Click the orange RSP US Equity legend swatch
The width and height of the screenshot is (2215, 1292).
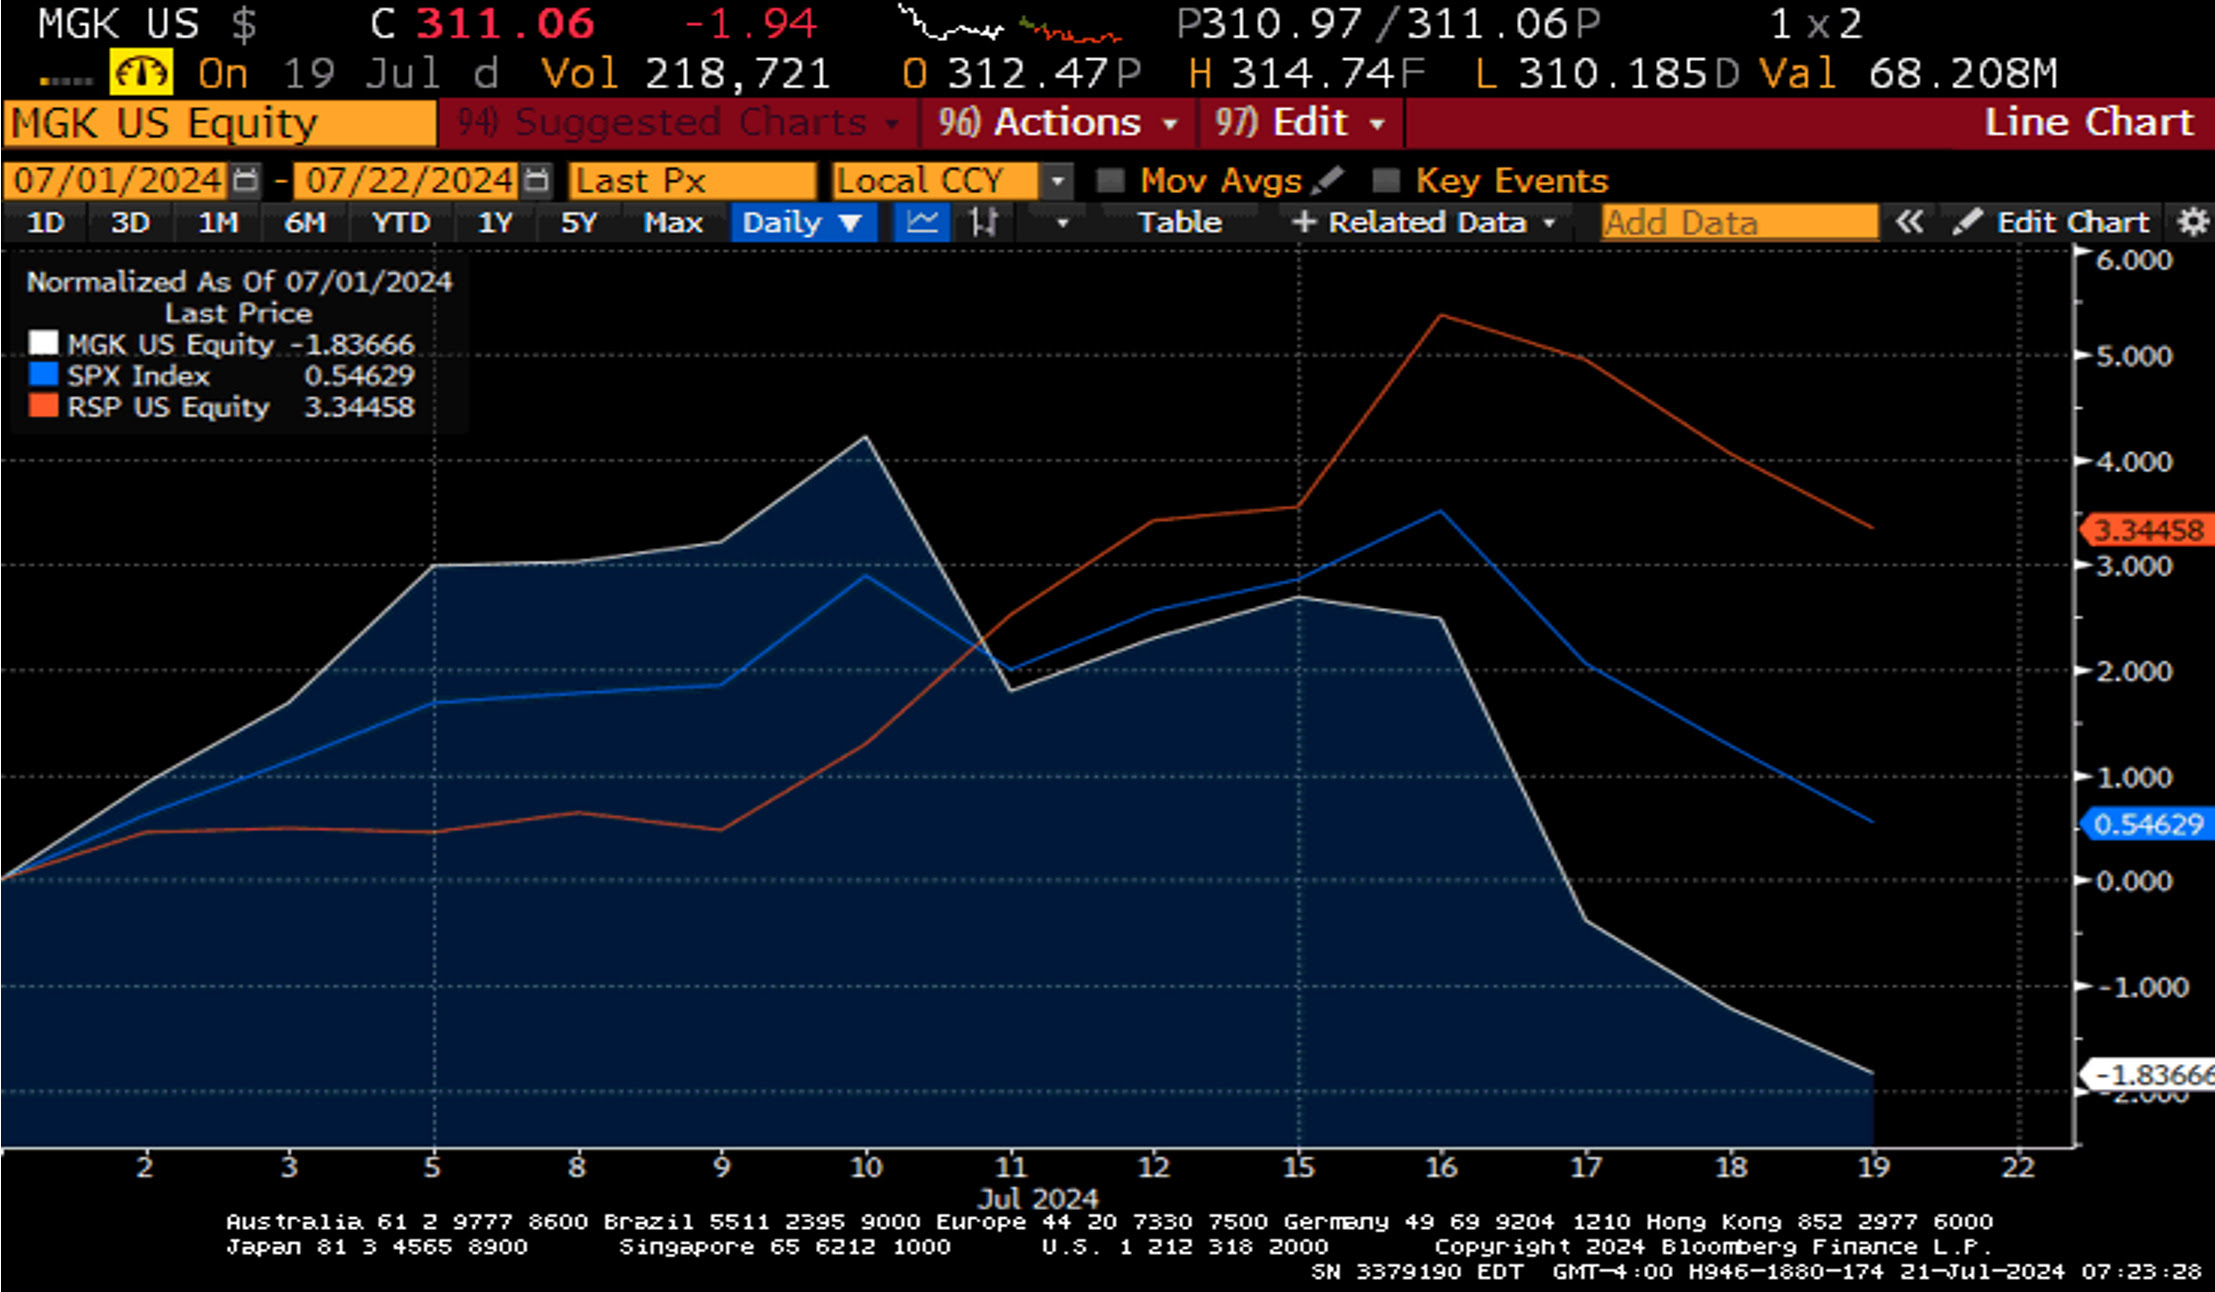coord(44,406)
